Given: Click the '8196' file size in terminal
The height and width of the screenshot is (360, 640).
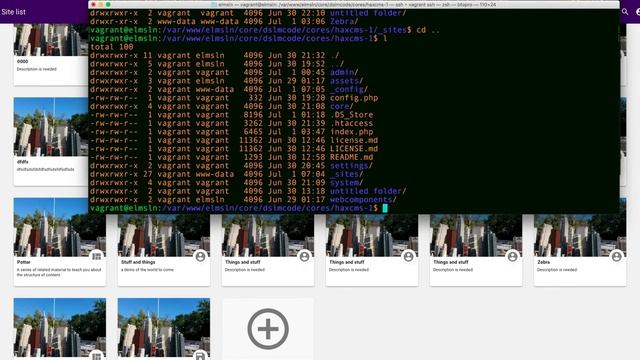Looking at the screenshot, I should pos(253,115).
